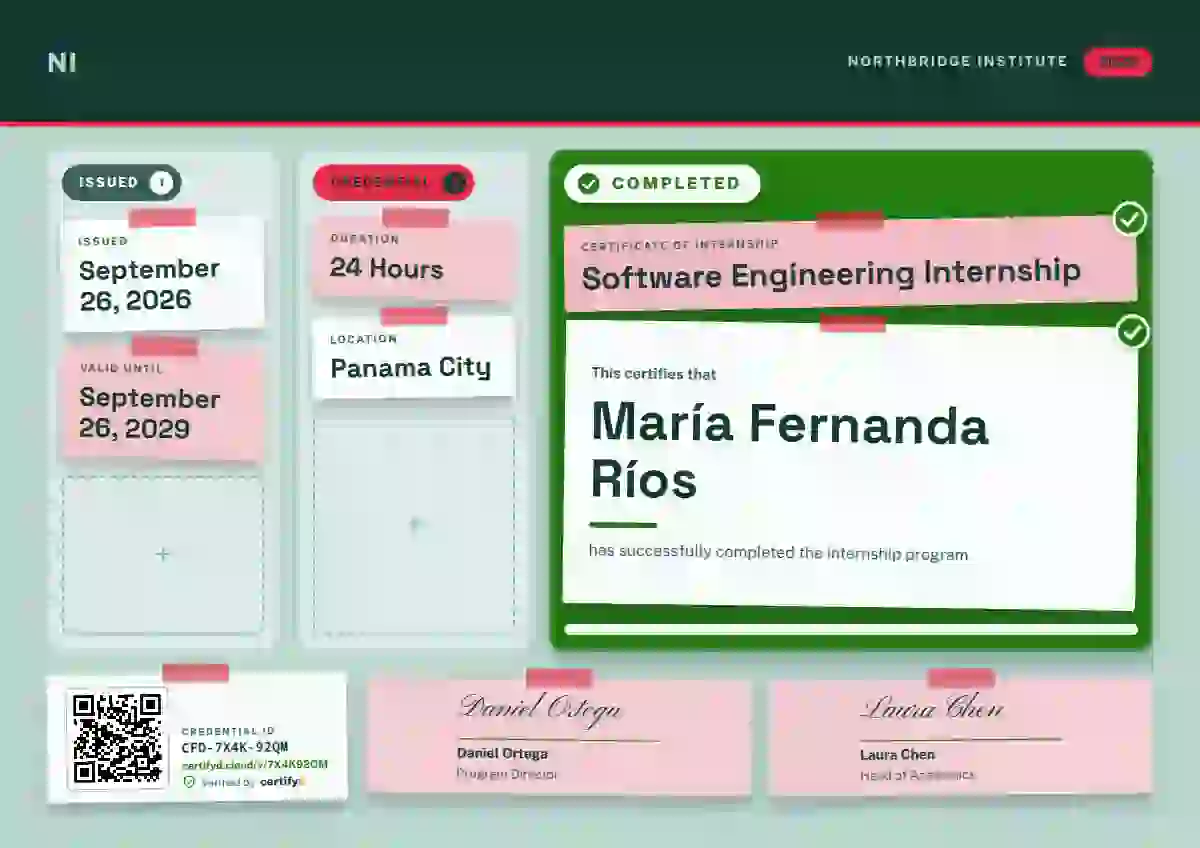1200x848 pixels.
Task: Click the QR code image
Action: click(x=118, y=738)
